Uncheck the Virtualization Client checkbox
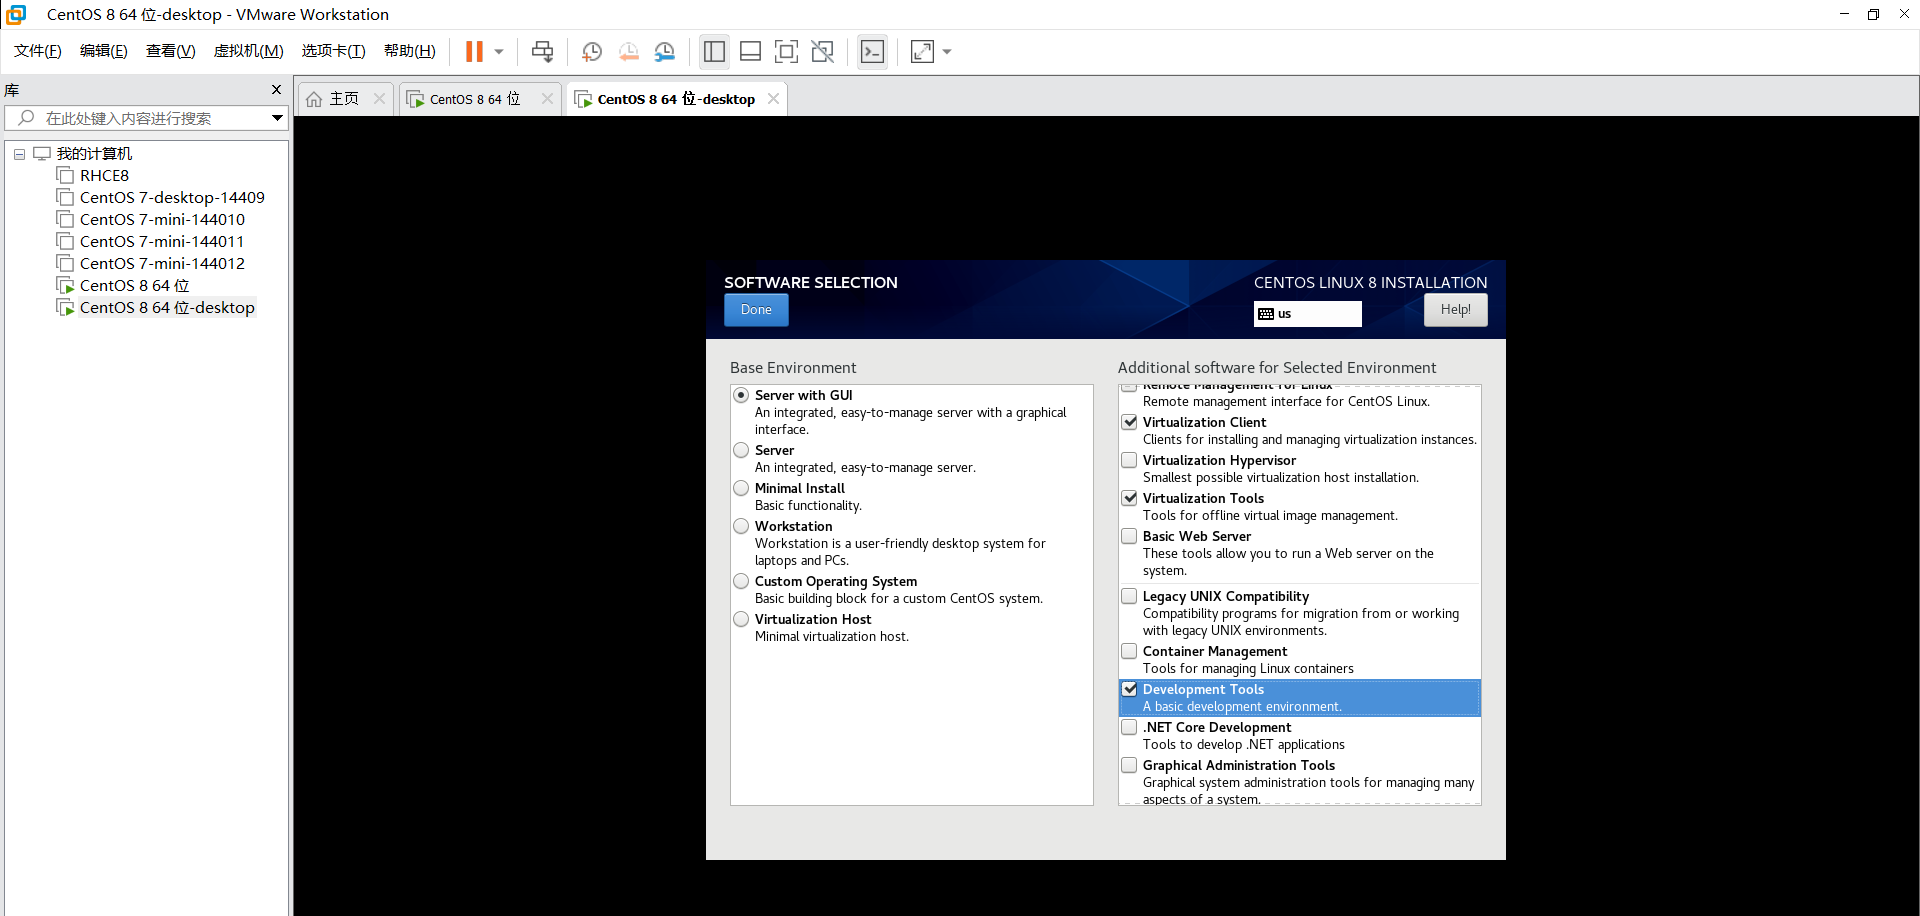Image resolution: width=1920 pixels, height=916 pixels. tap(1129, 423)
